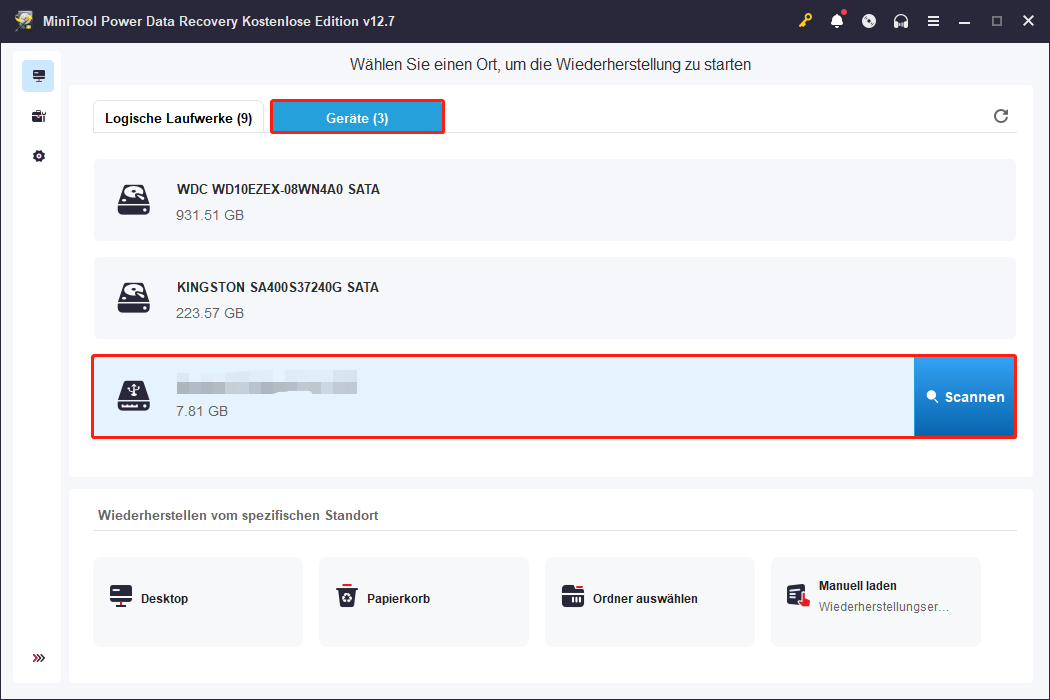1050x700 pixels.
Task: Open the hamburger menu in title bar
Action: point(933,20)
